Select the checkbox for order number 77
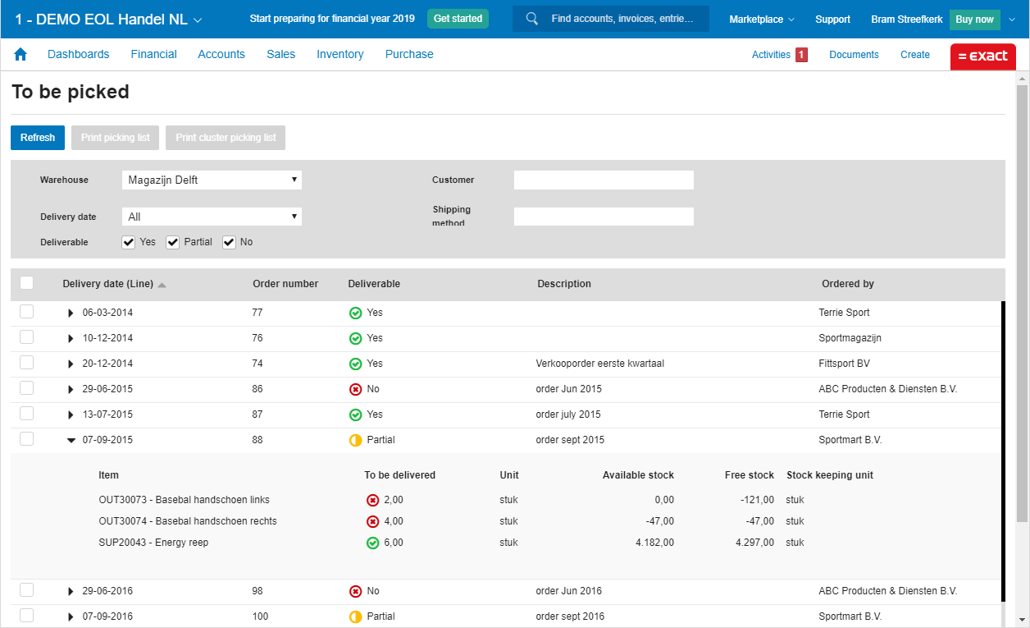Viewport: 1030px width, 628px height. [x=27, y=312]
